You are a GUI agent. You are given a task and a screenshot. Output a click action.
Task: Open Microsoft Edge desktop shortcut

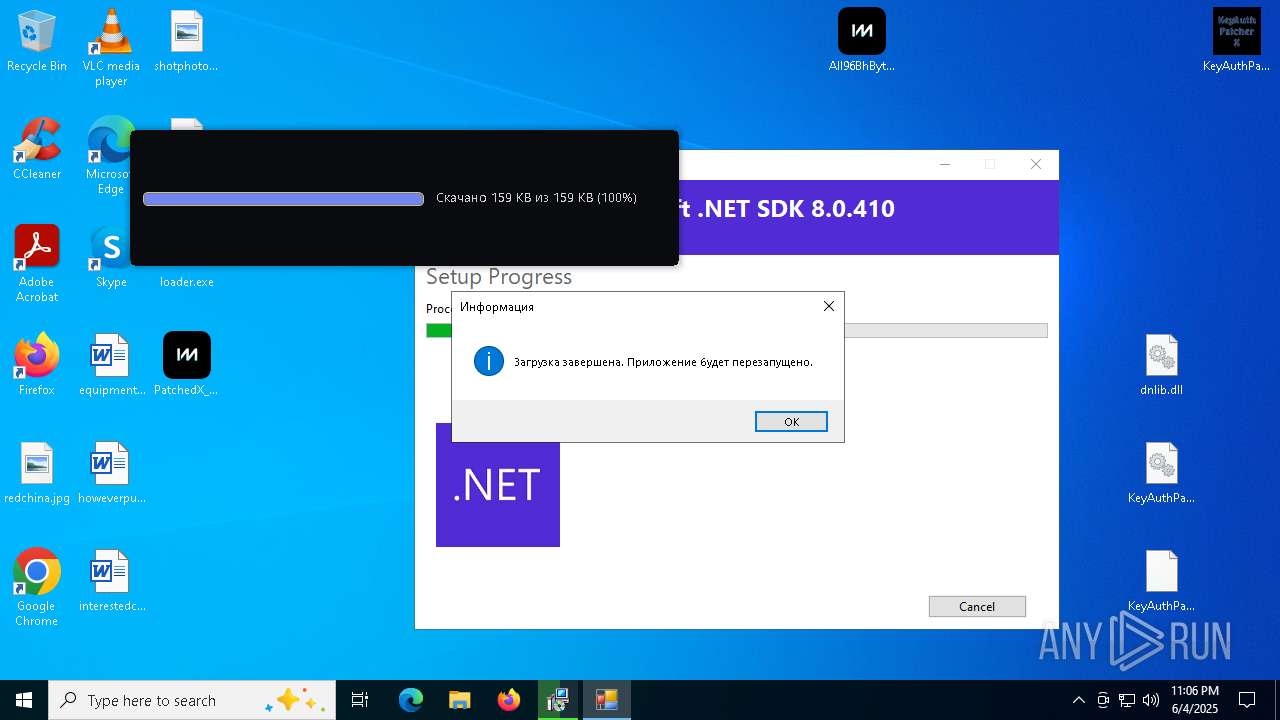[110, 157]
